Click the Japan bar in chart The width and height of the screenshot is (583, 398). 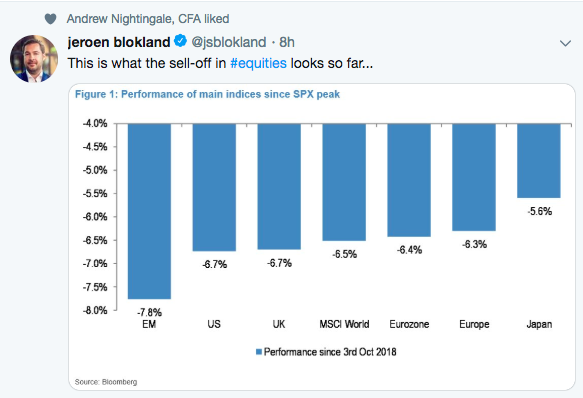click(539, 161)
